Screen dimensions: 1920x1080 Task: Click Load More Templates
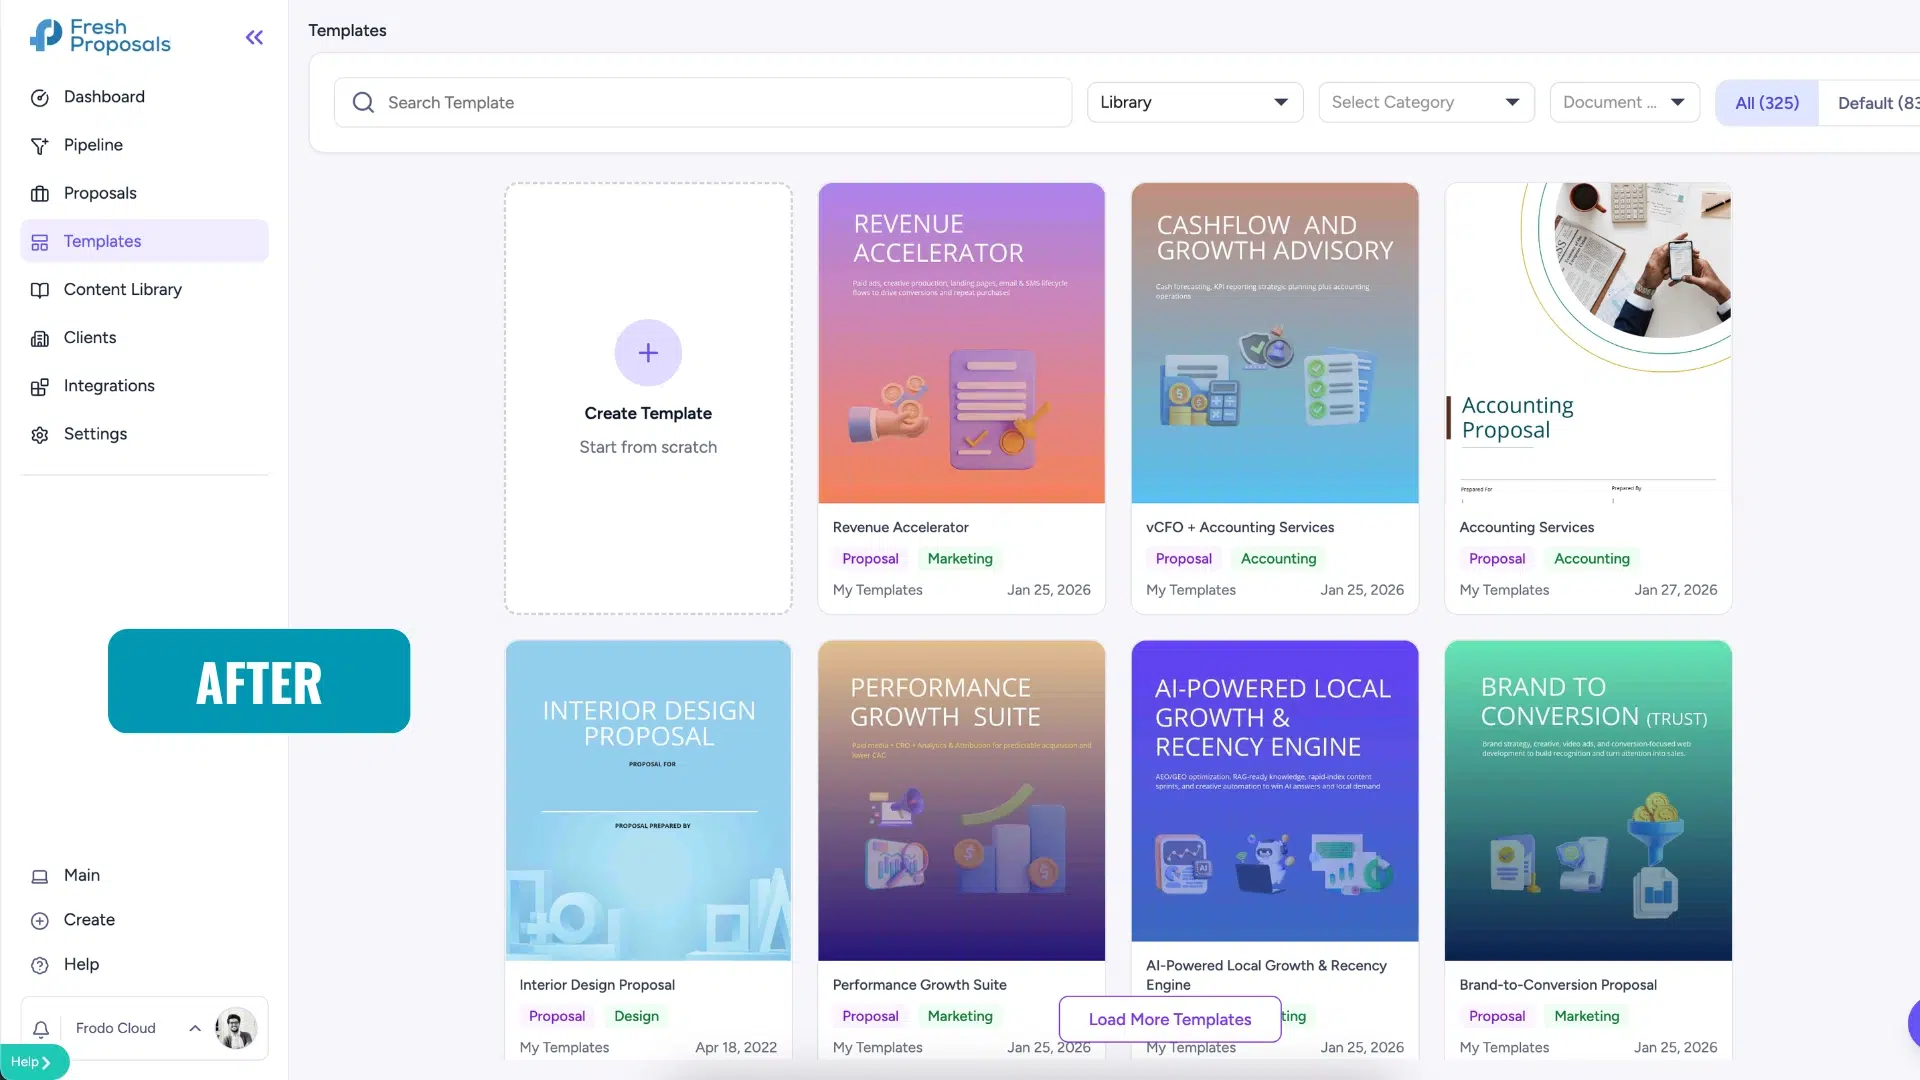[1170, 1019]
